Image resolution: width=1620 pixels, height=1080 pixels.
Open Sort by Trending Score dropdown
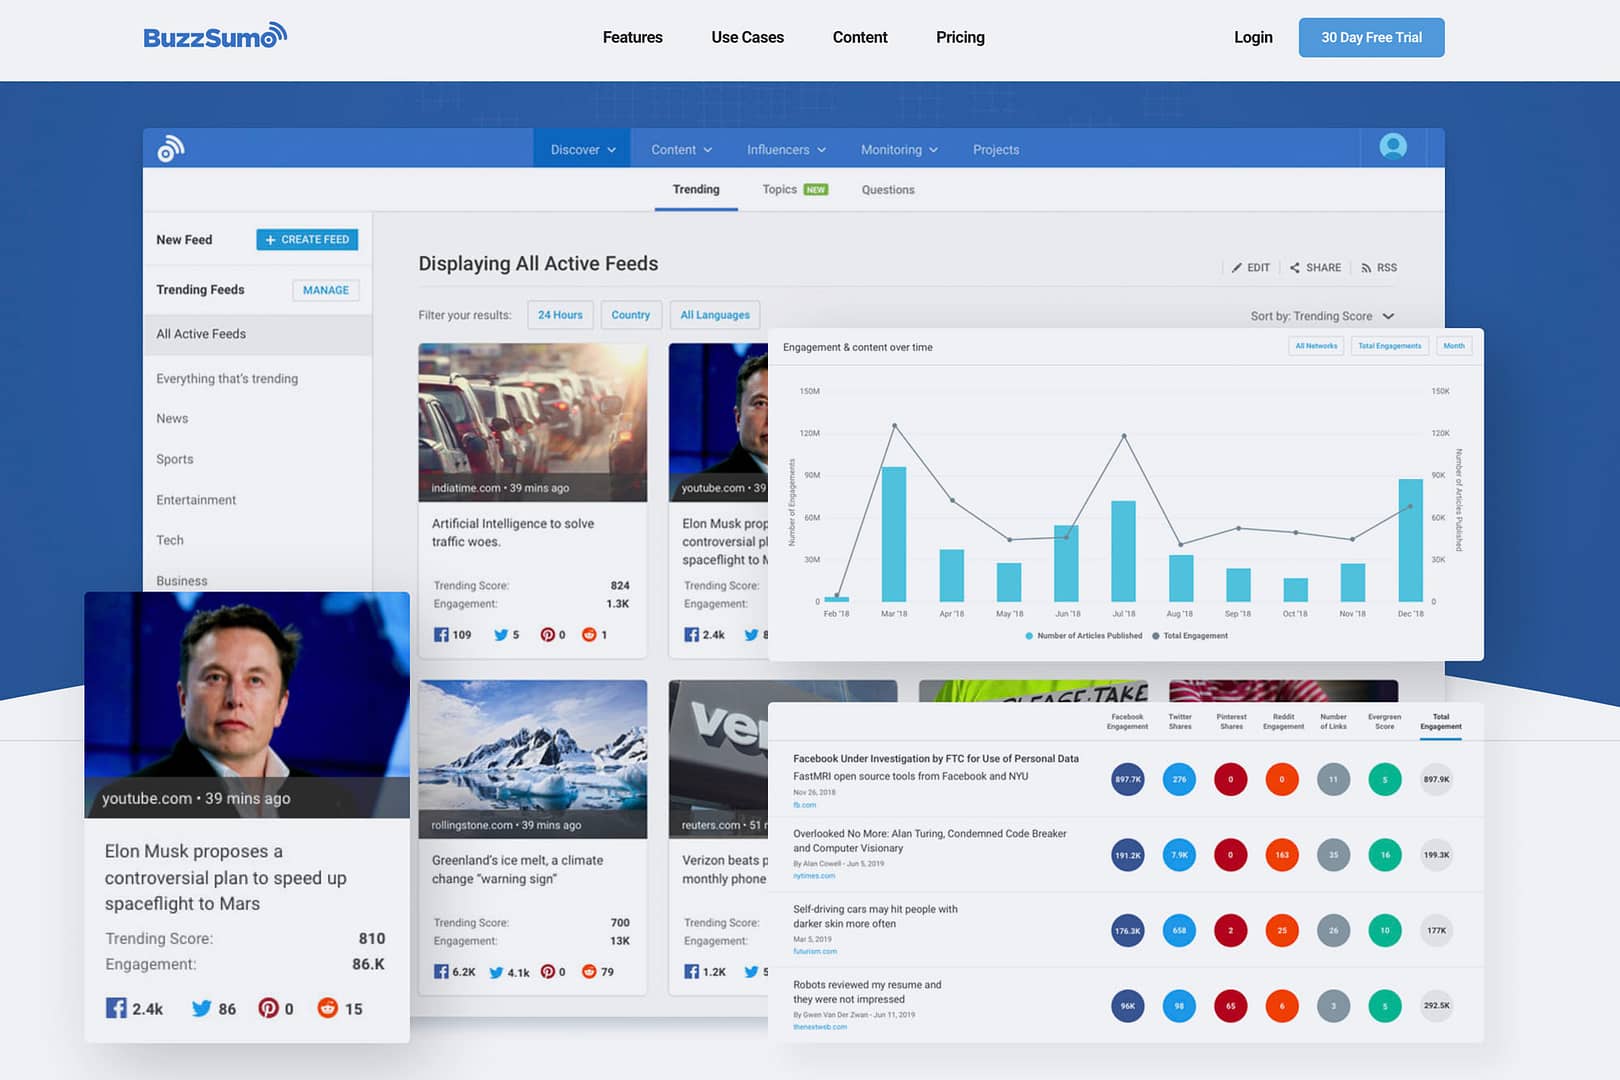pyautogui.click(x=1322, y=316)
